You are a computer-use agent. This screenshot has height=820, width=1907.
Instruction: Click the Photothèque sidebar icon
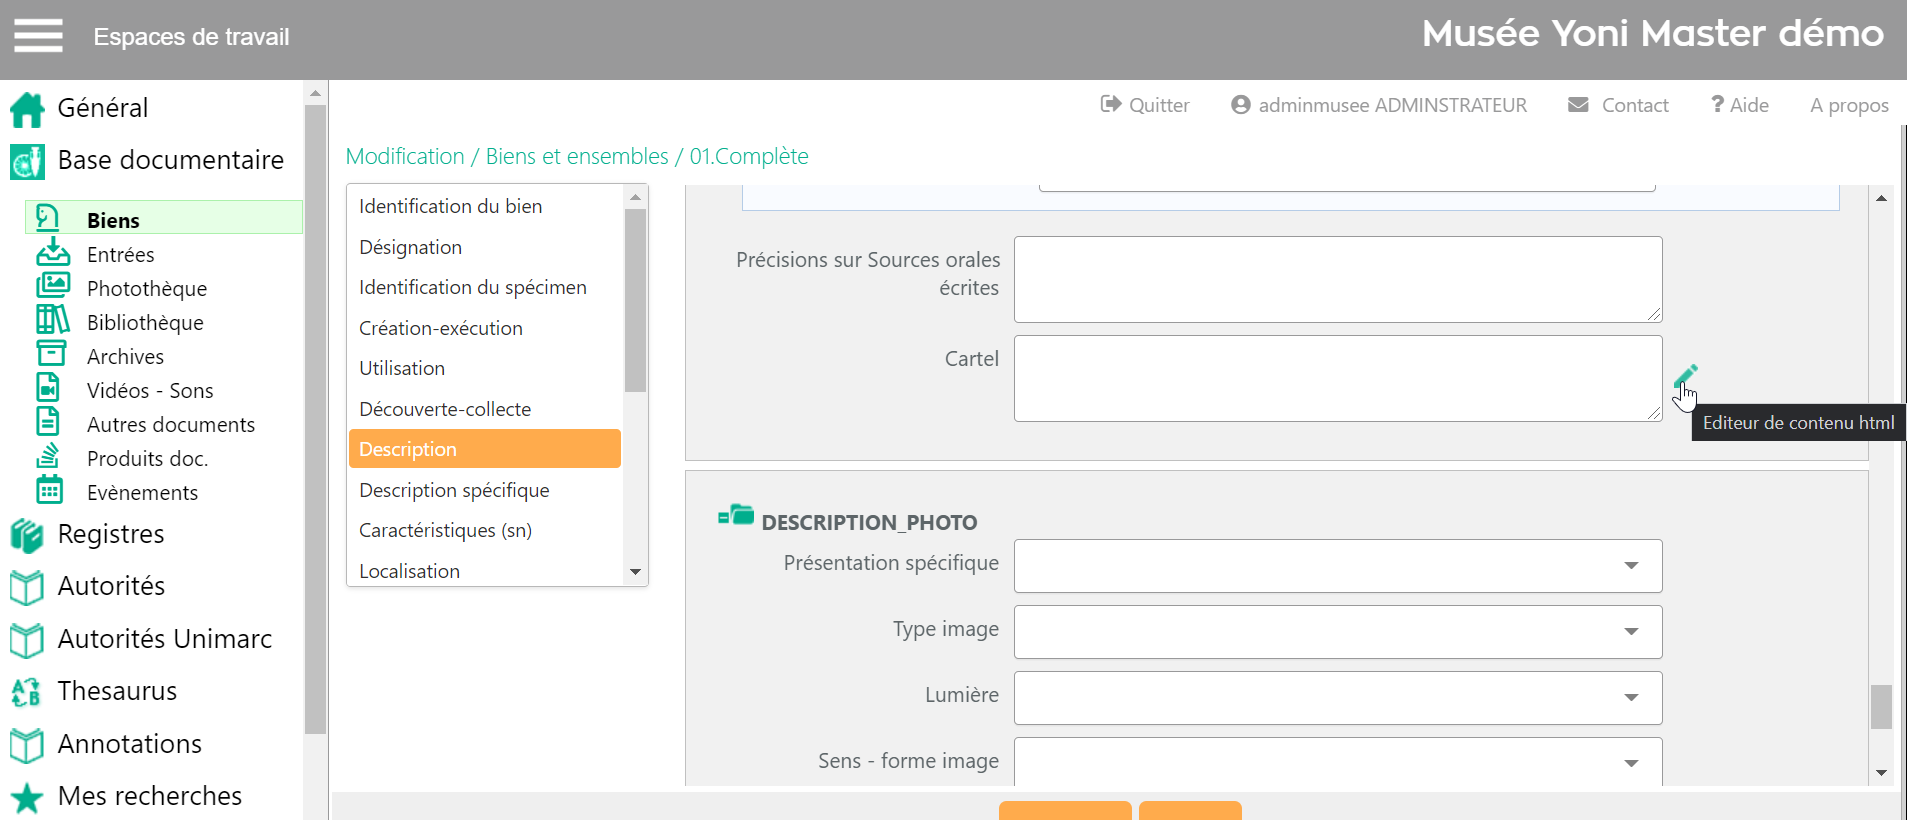[52, 286]
